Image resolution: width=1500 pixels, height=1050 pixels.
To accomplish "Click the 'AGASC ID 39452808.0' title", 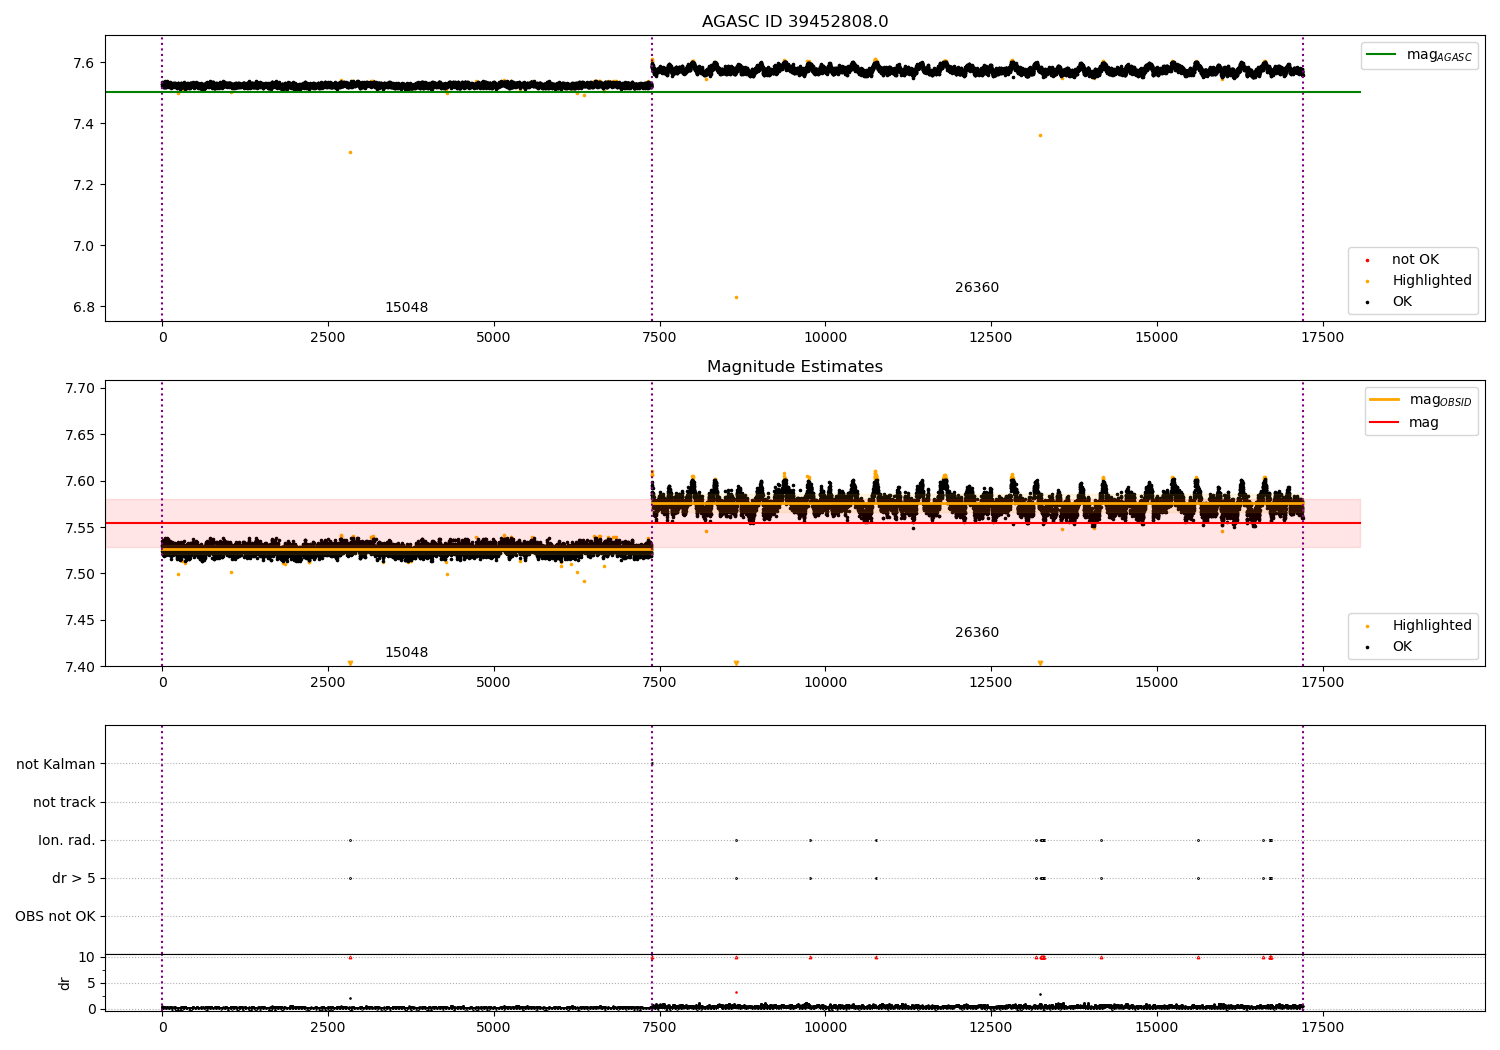I will 795,22.
